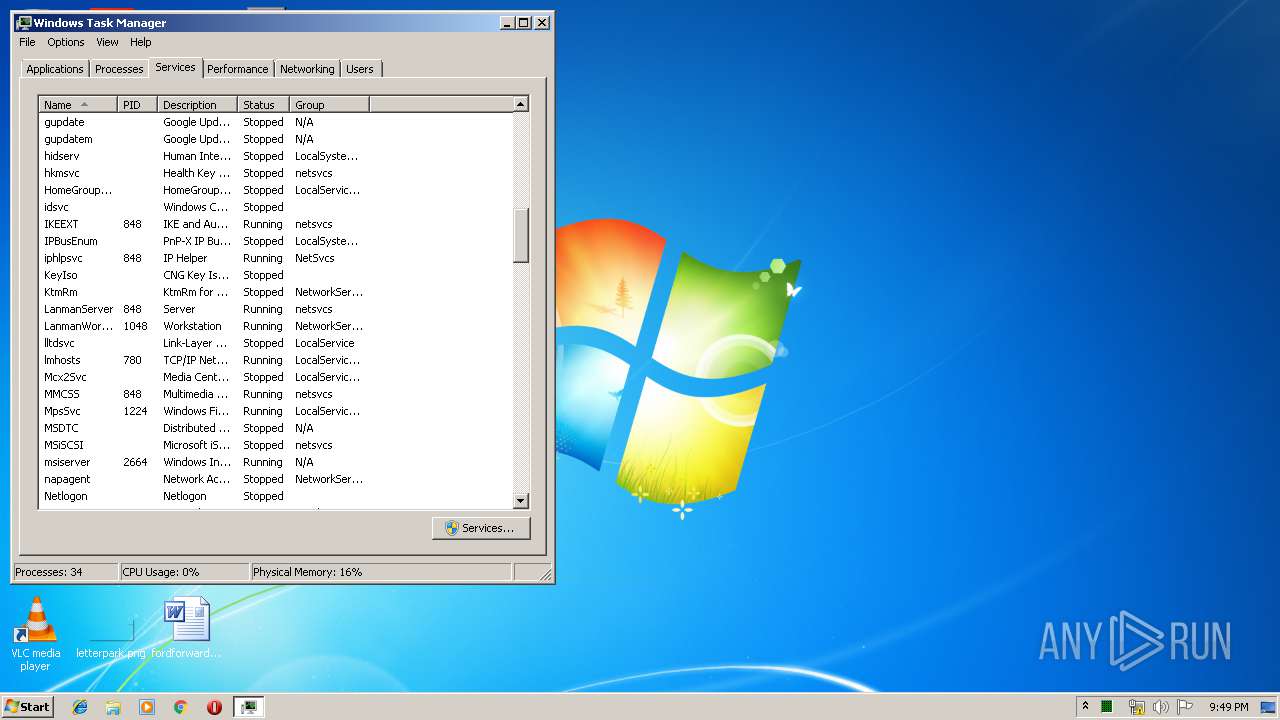Screen dimensions: 1280x720
Task: Select the KeyIso service row
Action: pos(275,275)
